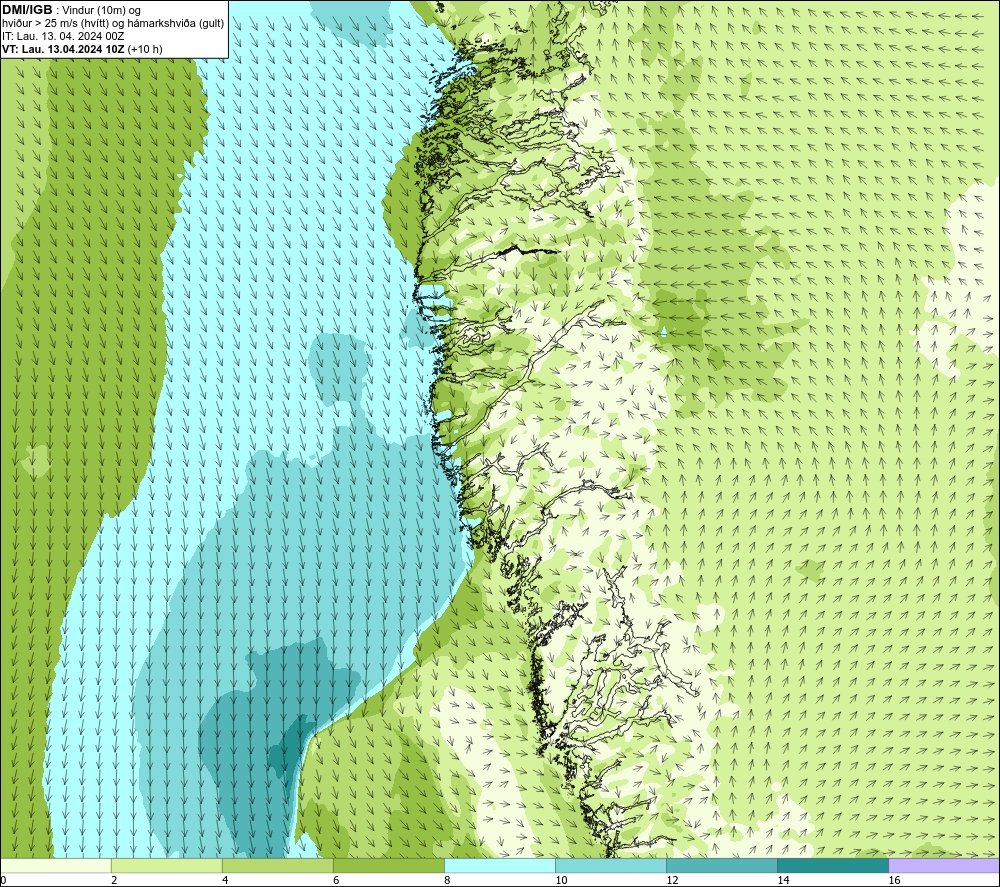Click the '6' scale label

coord(336,880)
